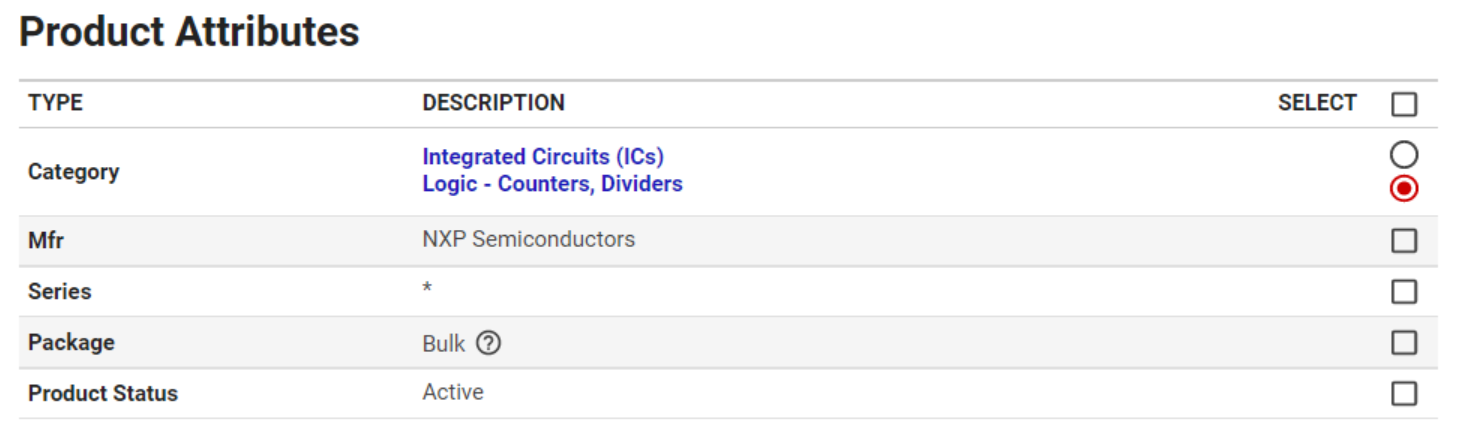Click the Product Attributes heading
The image size is (1475, 435).
(189, 32)
